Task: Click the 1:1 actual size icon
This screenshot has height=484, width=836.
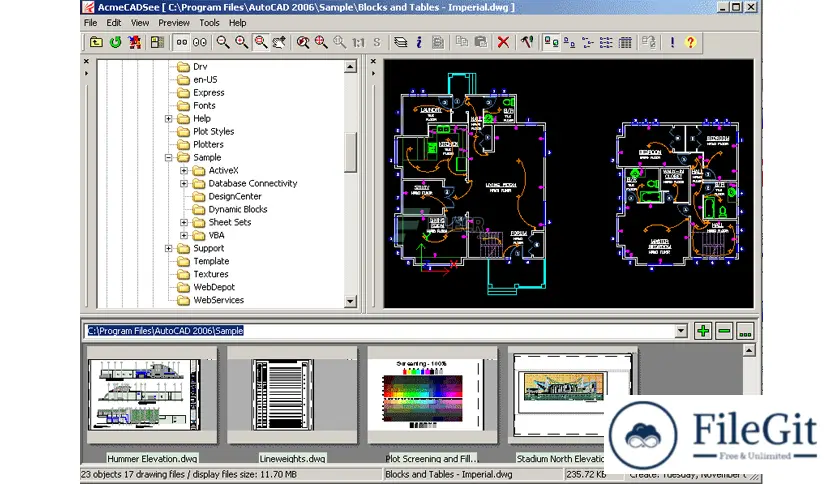Action: [x=358, y=42]
